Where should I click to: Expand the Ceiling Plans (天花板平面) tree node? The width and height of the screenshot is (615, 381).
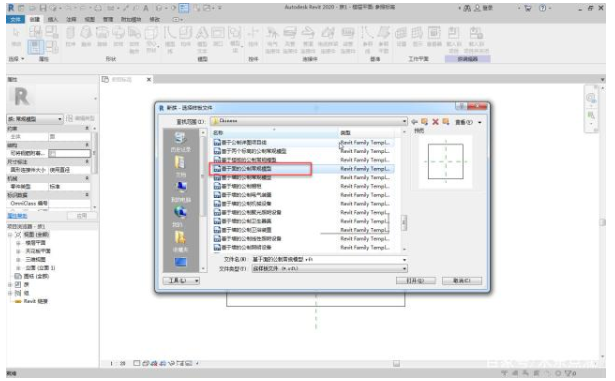point(18,251)
